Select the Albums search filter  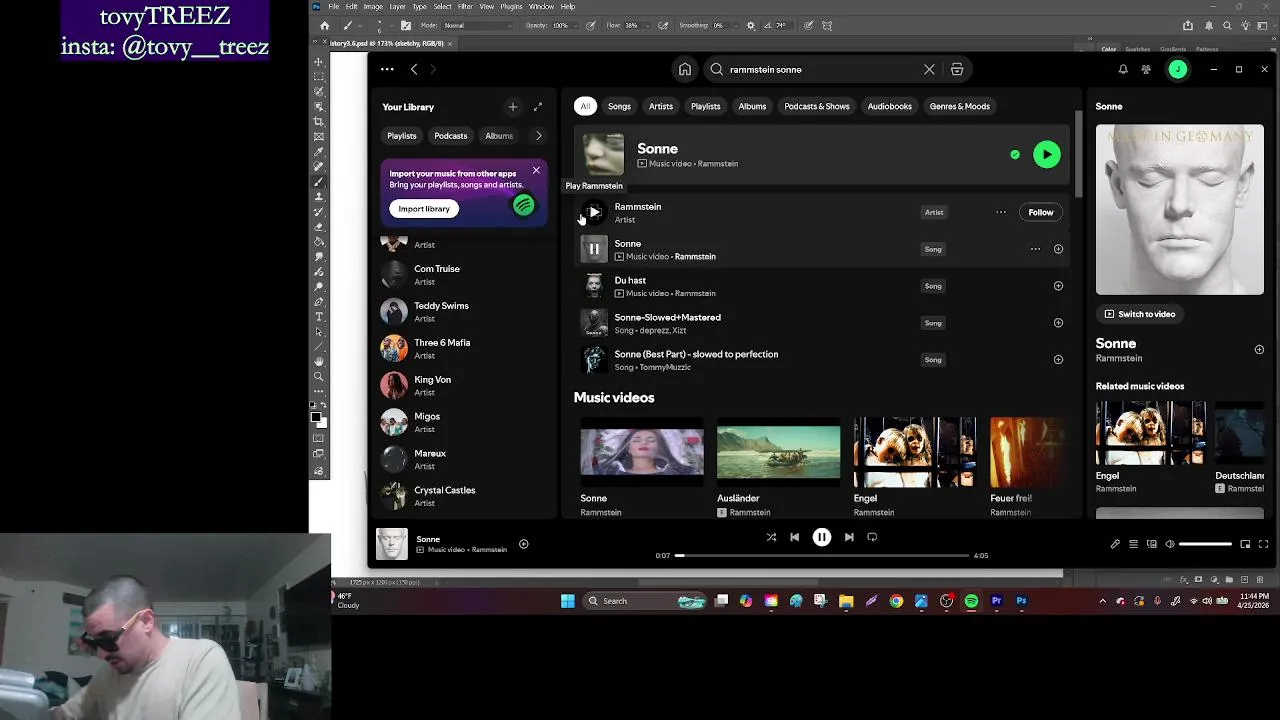[752, 106]
